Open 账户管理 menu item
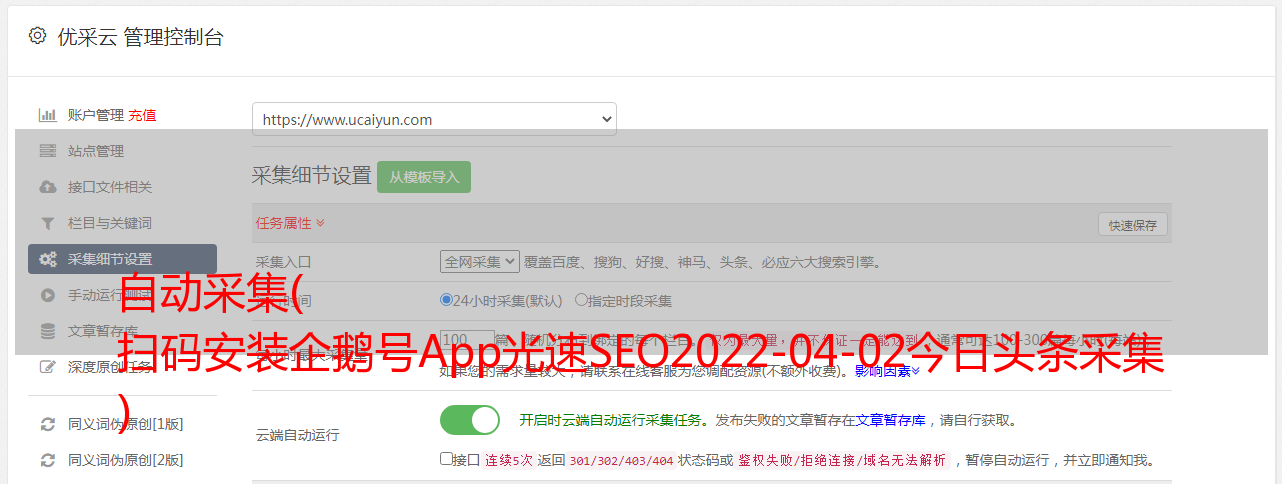The width and height of the screenshot is (1282, 484). coord(96,115)
